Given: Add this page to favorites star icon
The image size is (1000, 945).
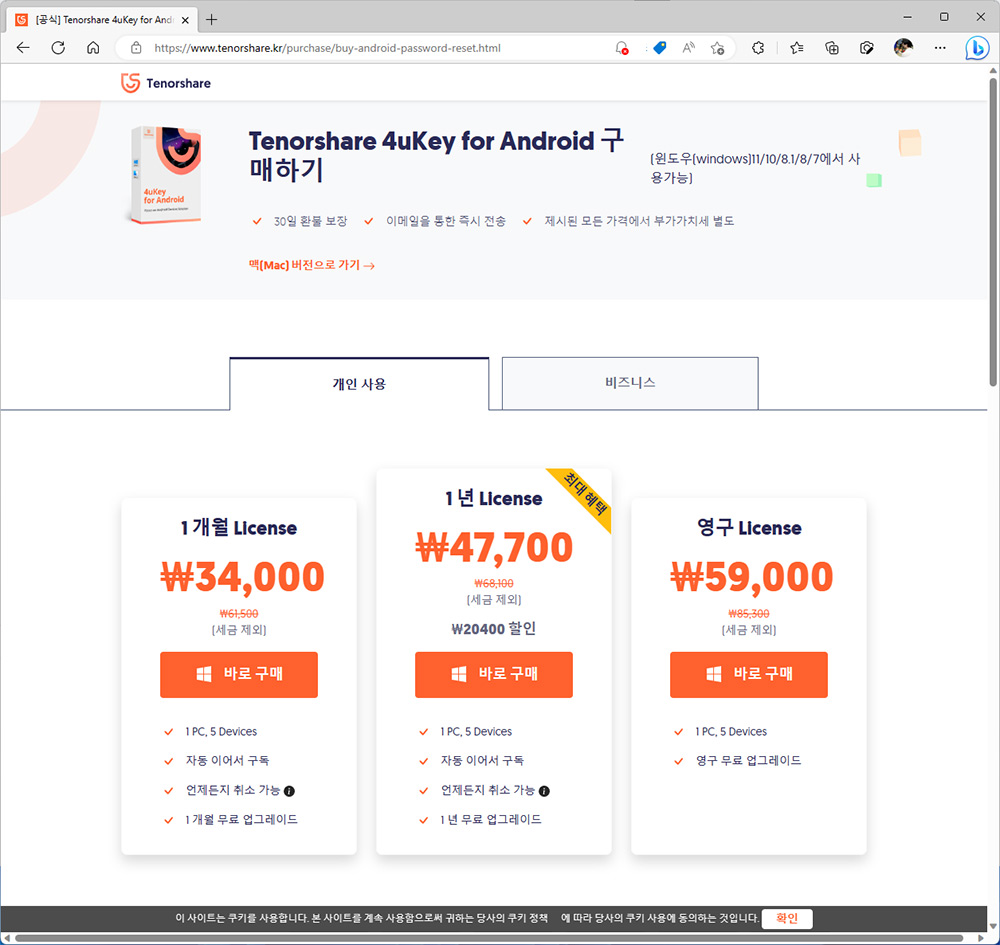Looking at the screenshot, I should (x=718, y=48).
